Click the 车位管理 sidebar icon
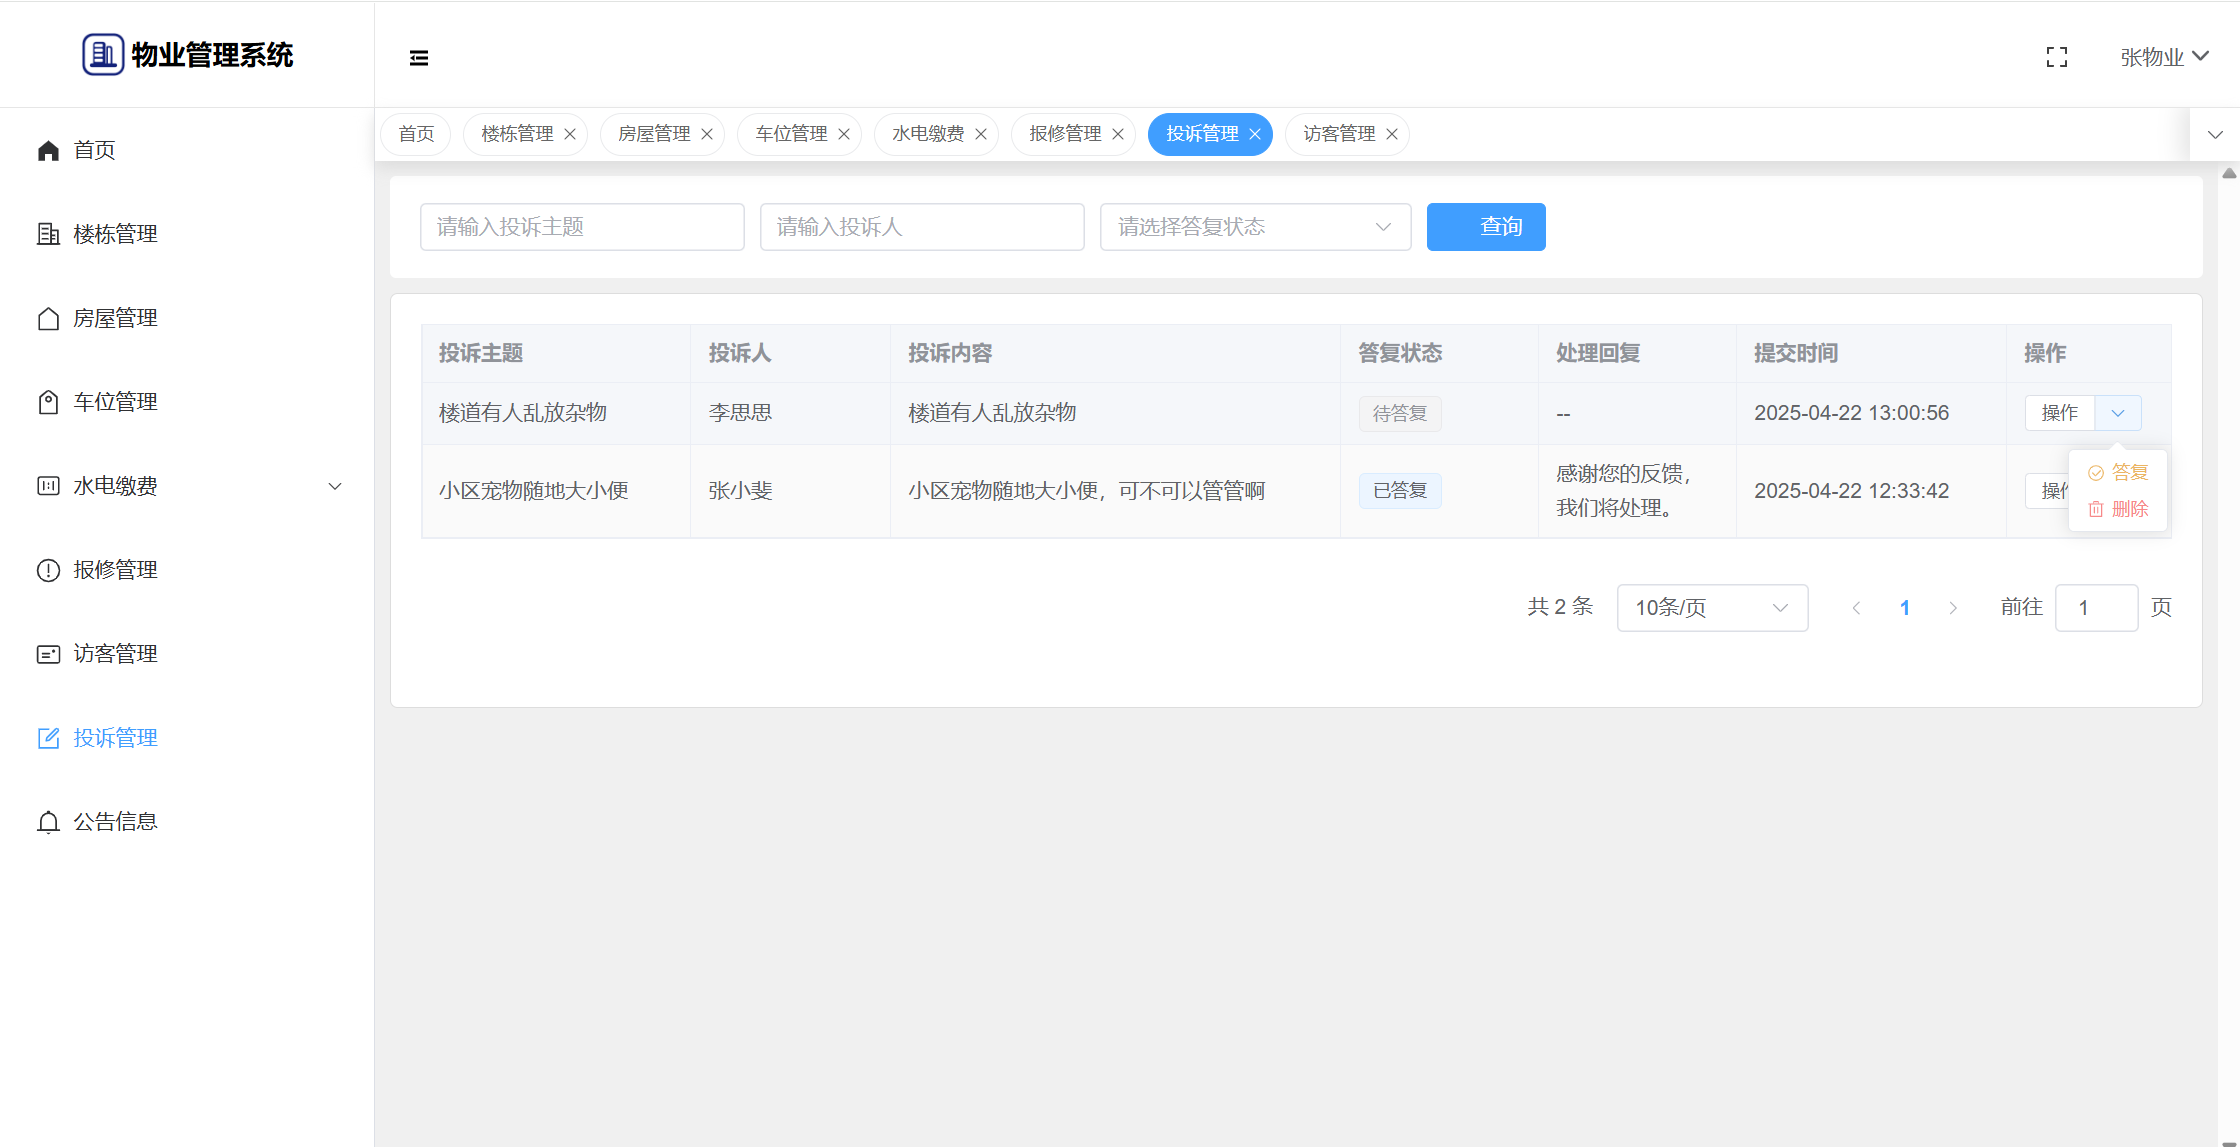This screenshot has width=2240, height=1147. tap(48, 402)
